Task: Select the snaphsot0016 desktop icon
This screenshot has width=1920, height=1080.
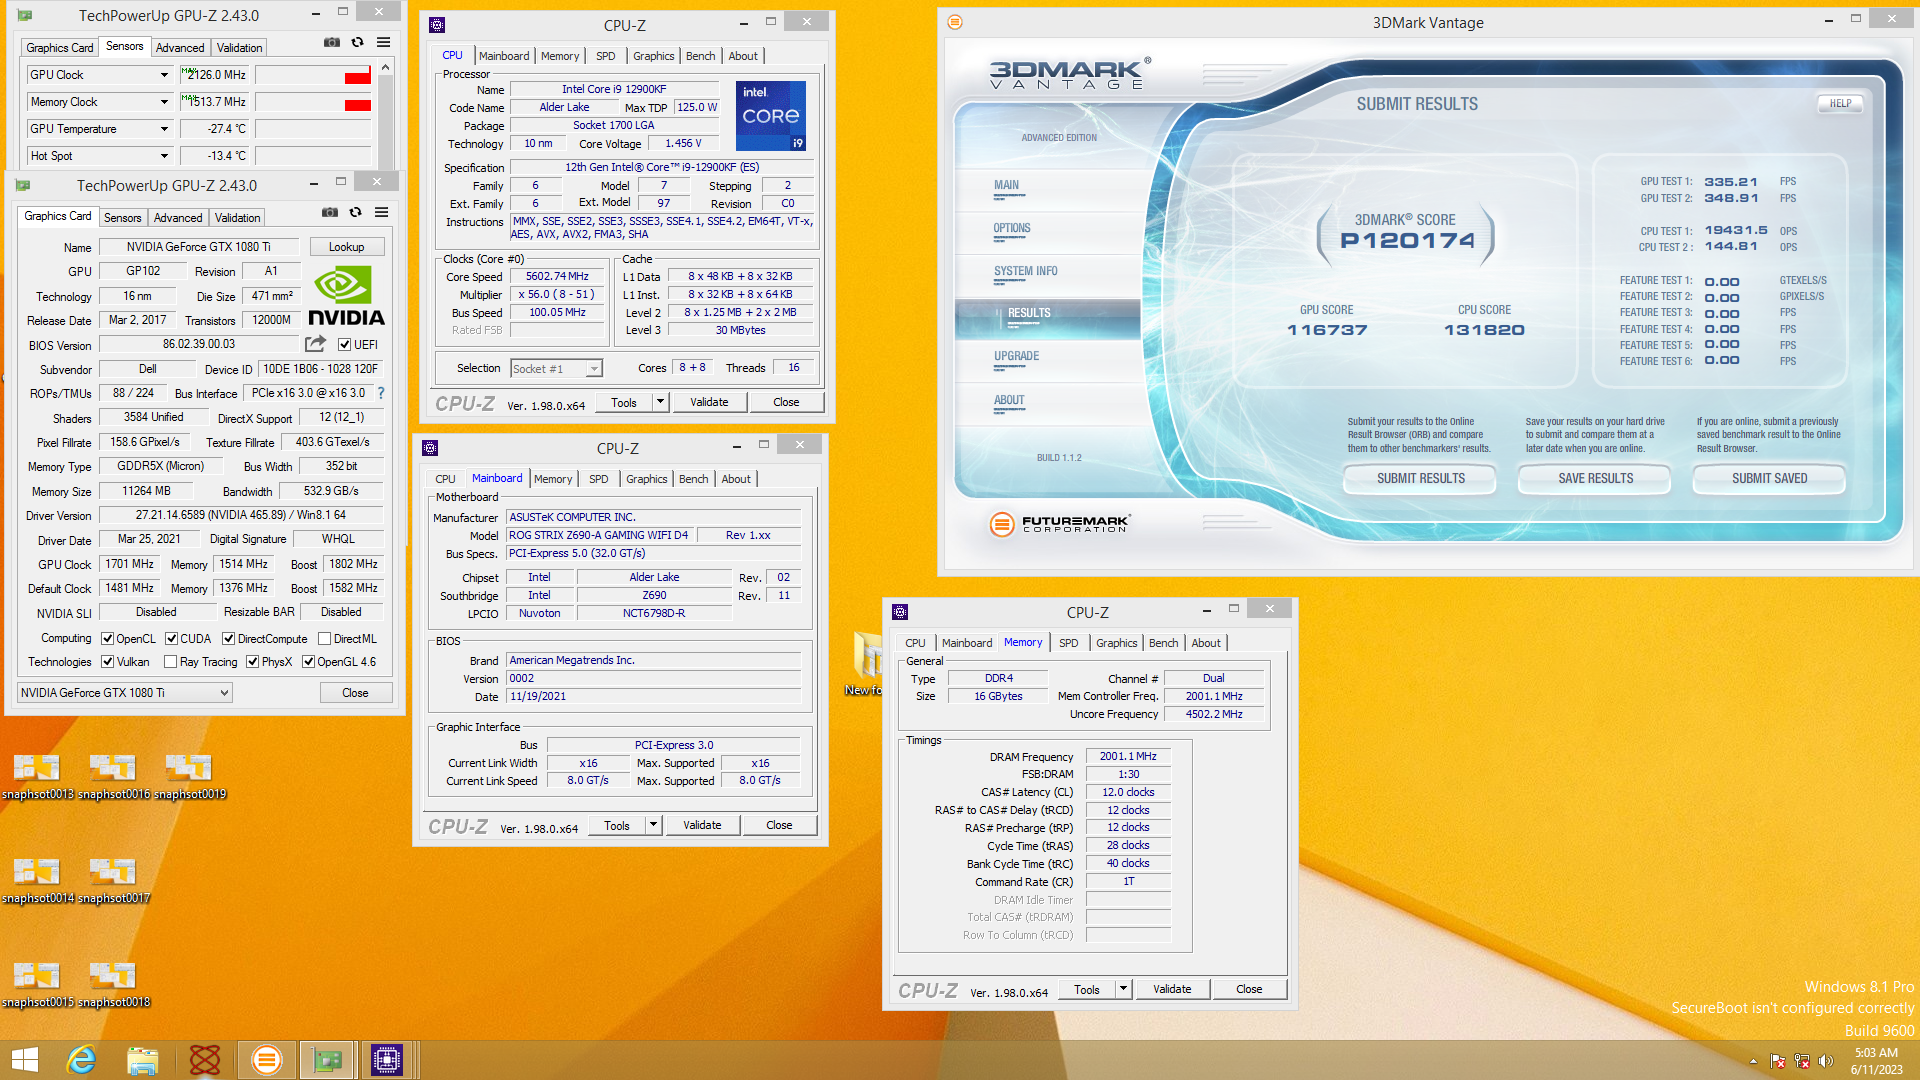Action: click(113, 777)
